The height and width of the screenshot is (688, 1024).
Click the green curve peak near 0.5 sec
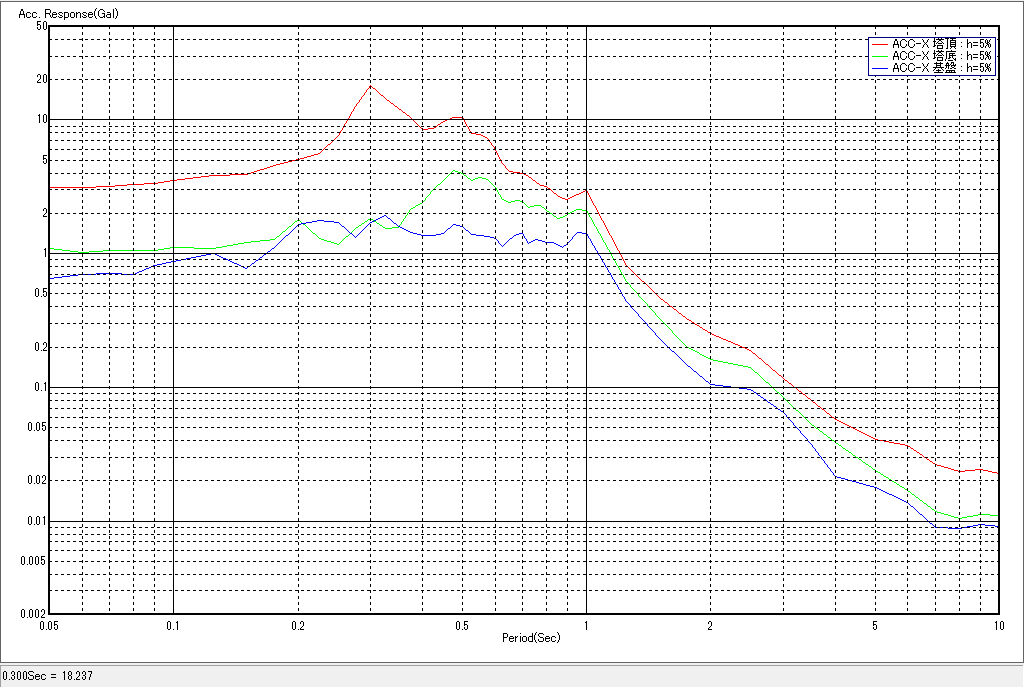point(455,170)
